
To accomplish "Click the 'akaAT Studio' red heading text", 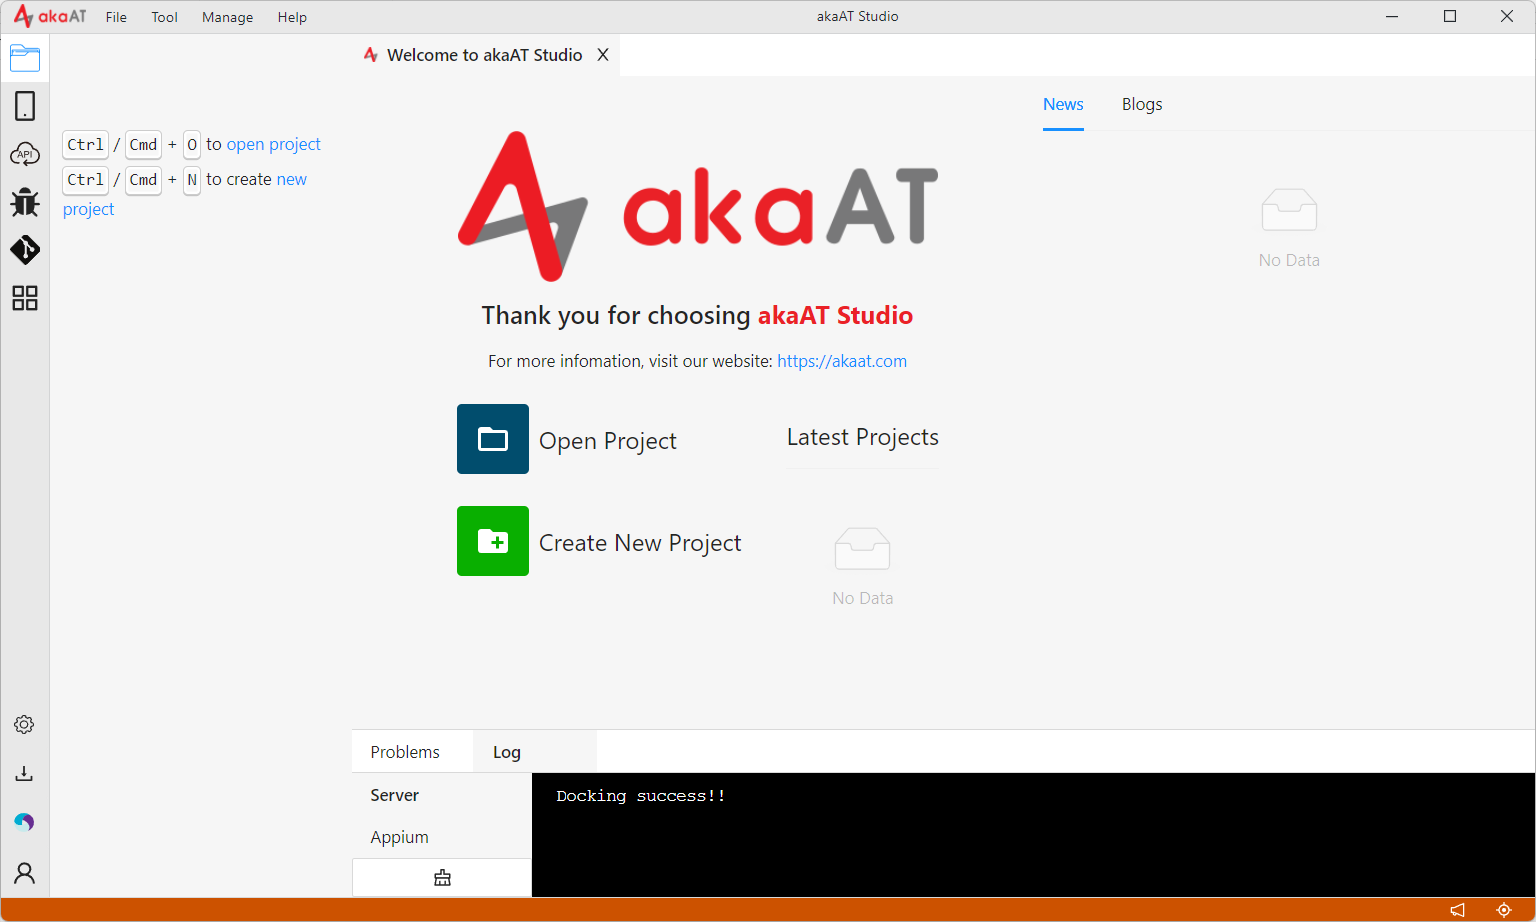I will click(835, 315).
